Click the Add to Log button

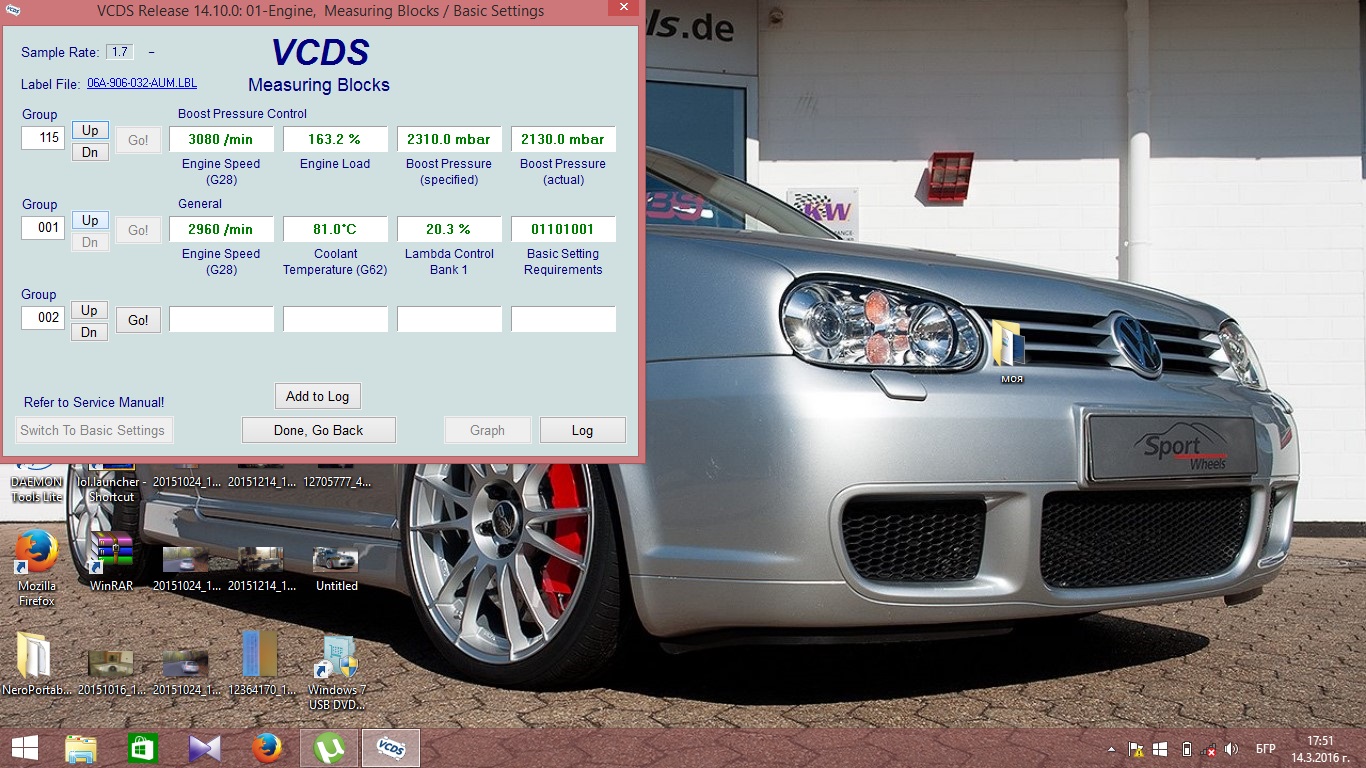(317, 396)
